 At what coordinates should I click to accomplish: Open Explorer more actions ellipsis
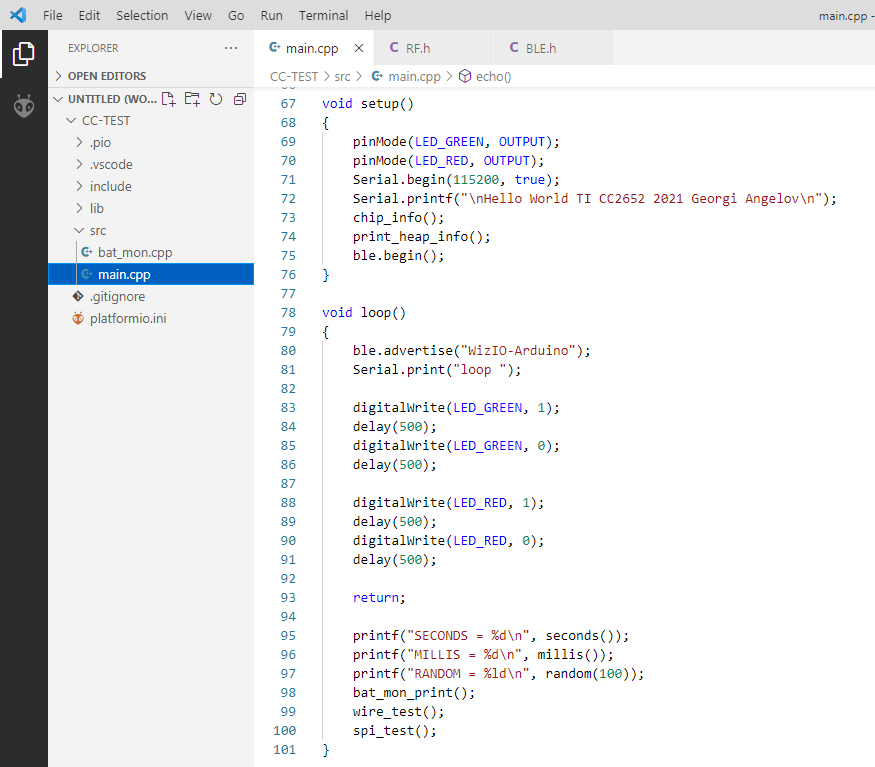point(231,48)
